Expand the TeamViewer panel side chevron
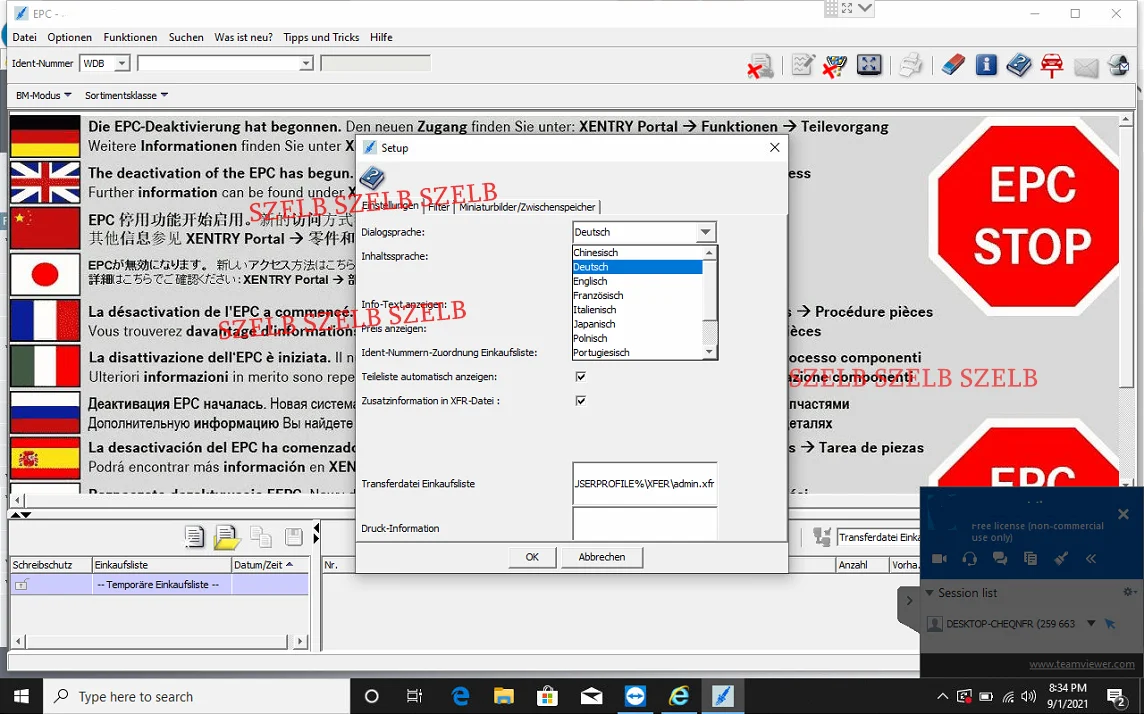1144x714 pixels. click(x=909, y=601)
